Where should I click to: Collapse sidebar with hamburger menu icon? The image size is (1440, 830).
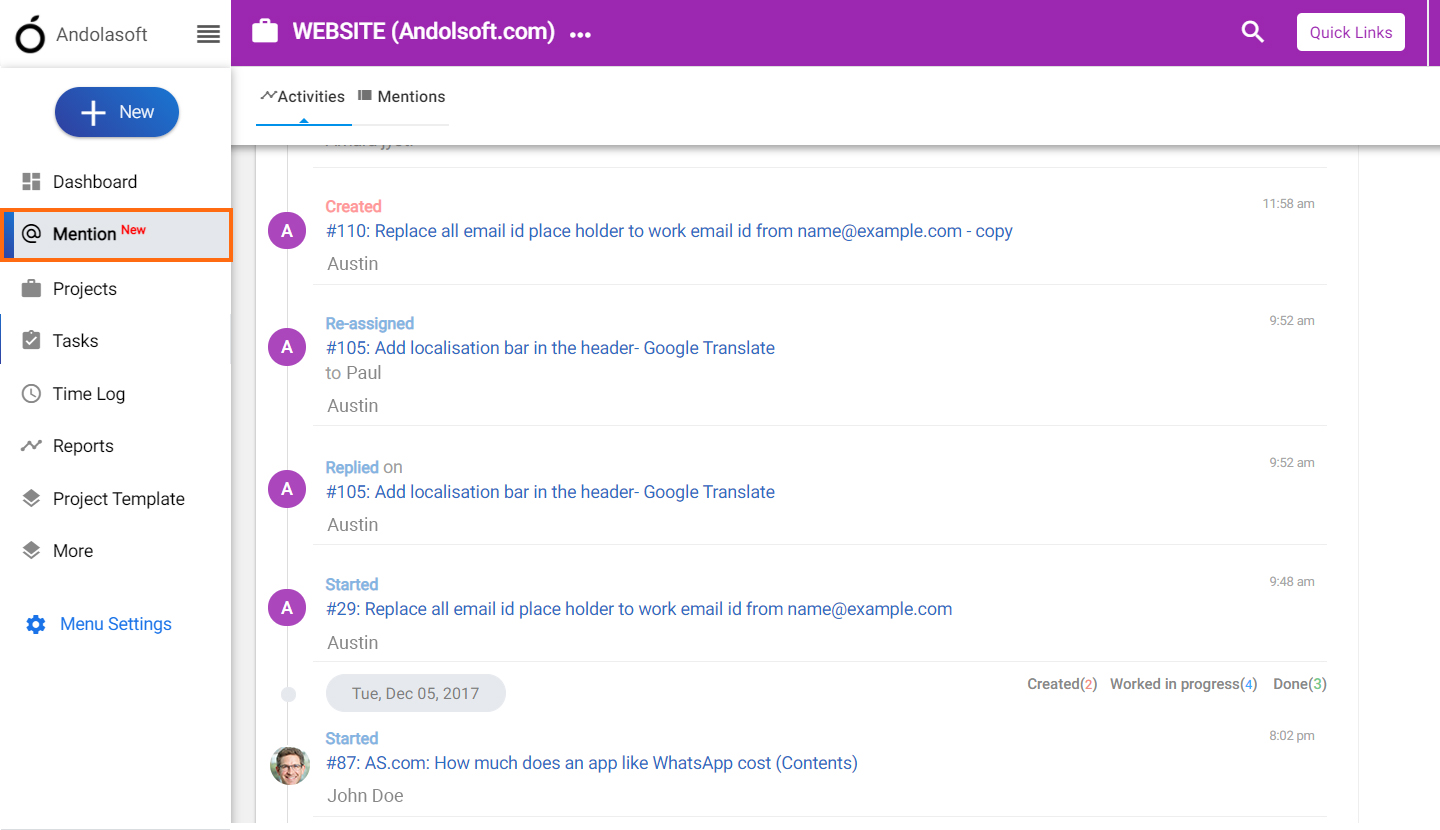tap(208, 34)
